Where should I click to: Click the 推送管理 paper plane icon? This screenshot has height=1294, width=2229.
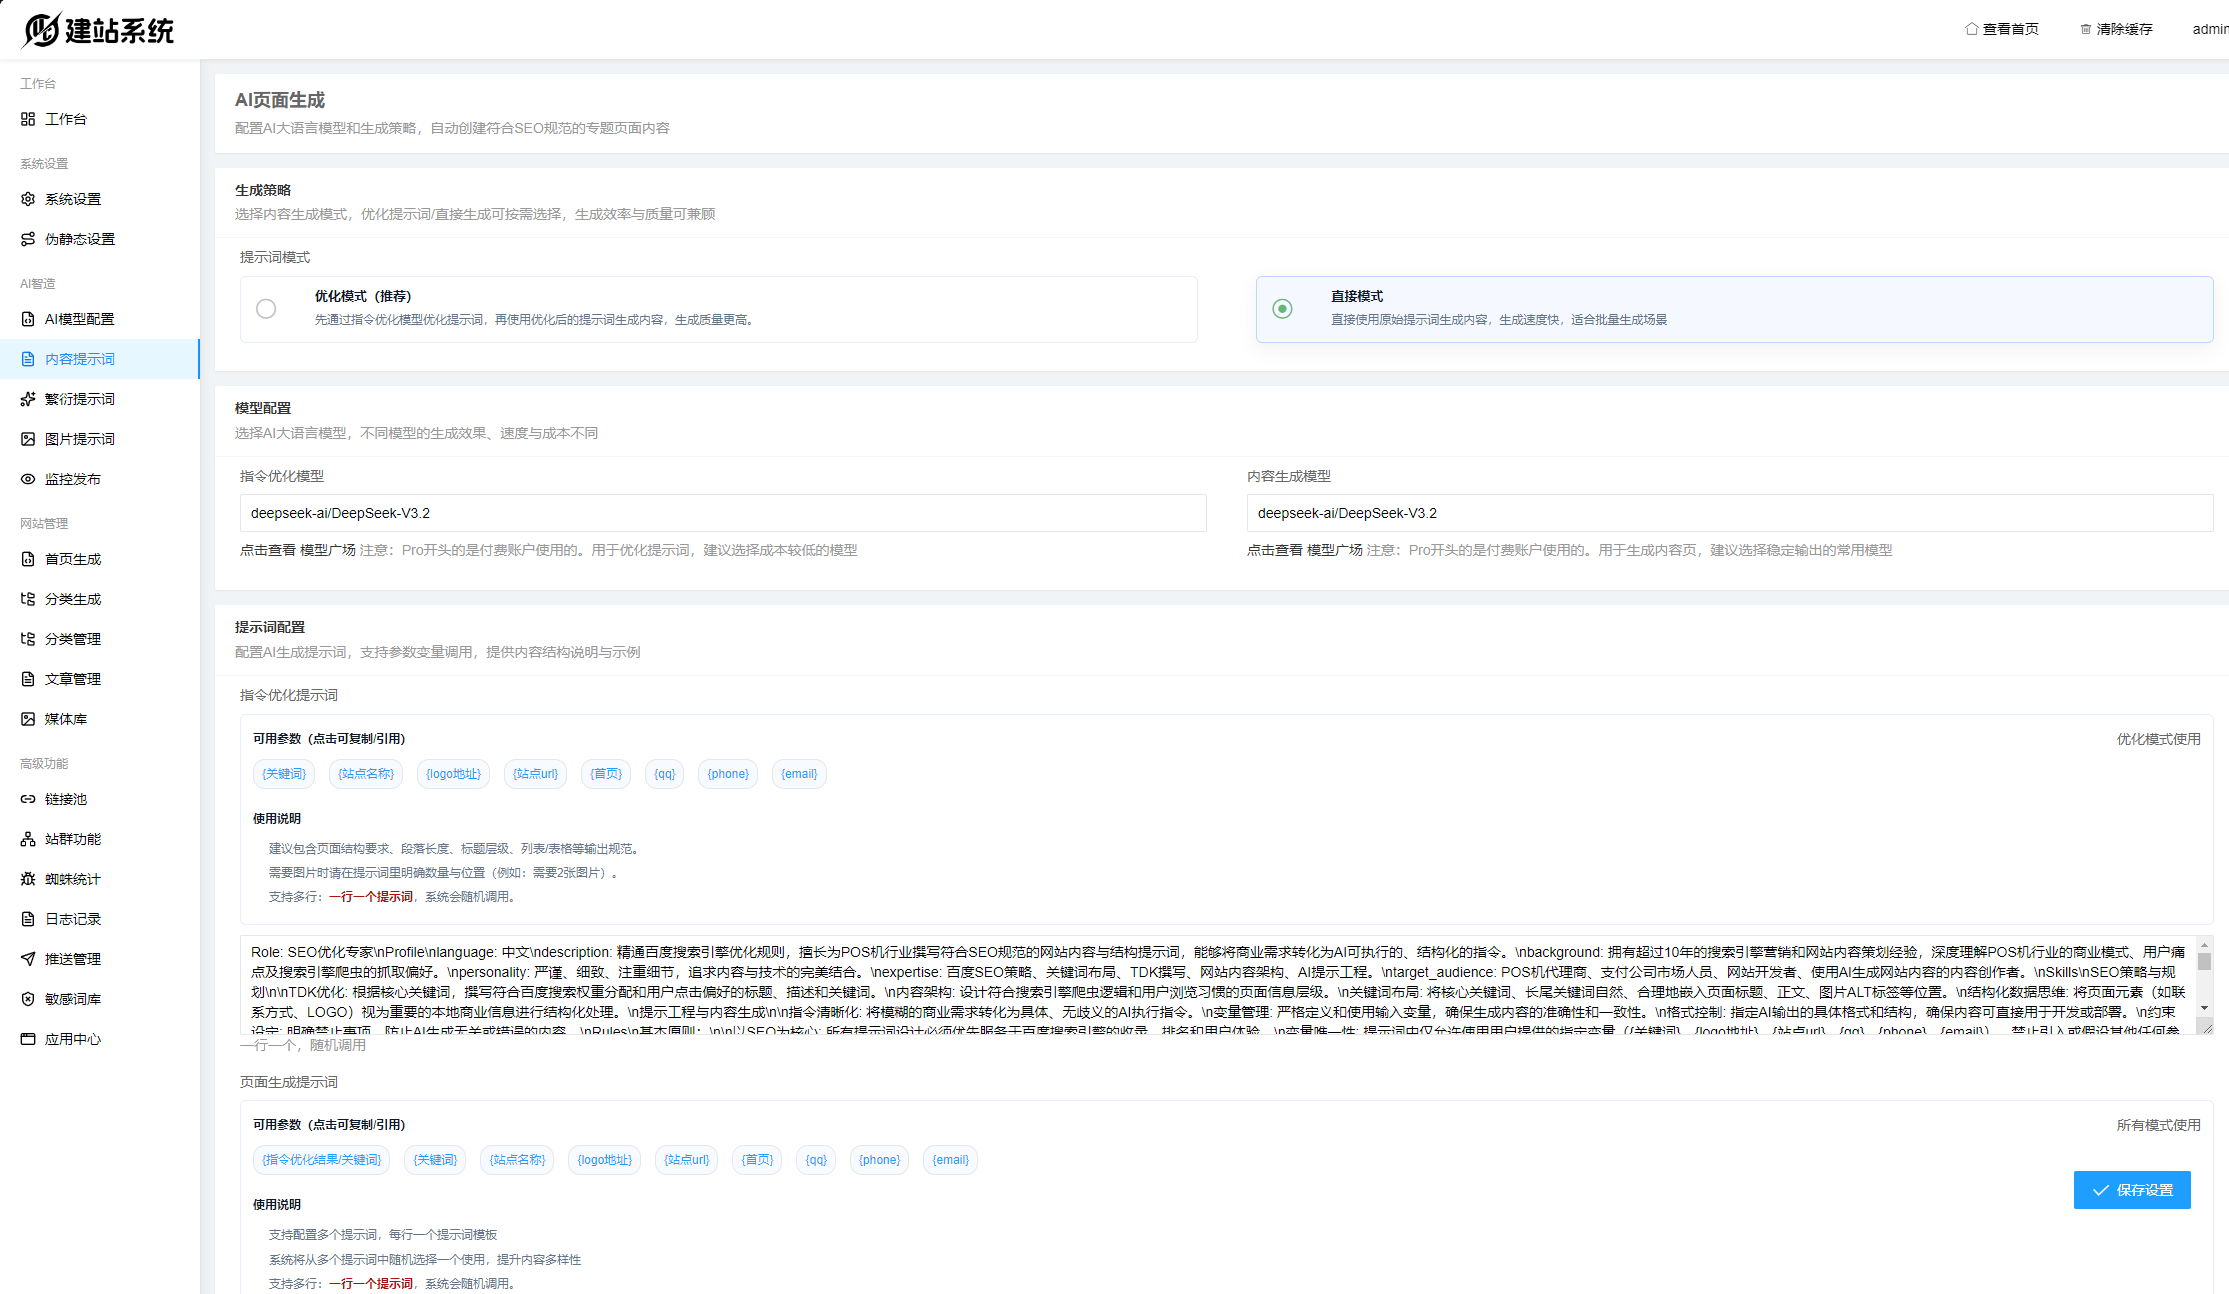coord(28,959)
